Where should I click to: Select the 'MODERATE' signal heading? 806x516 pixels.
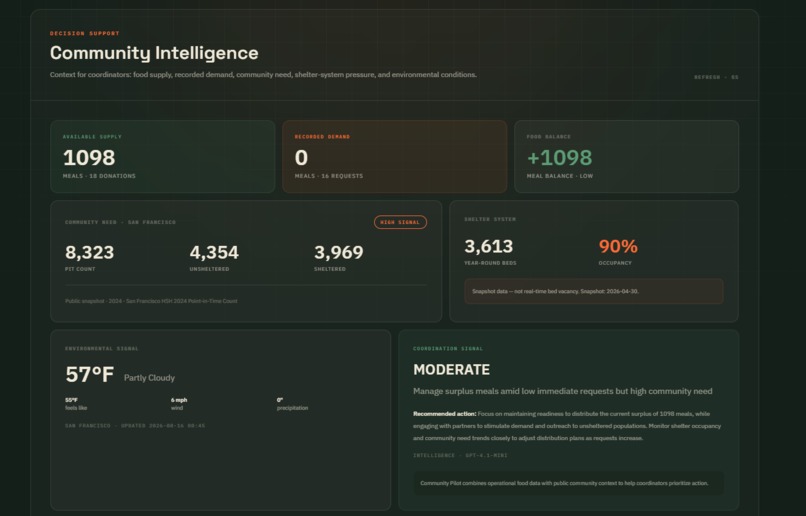point(451,370)
